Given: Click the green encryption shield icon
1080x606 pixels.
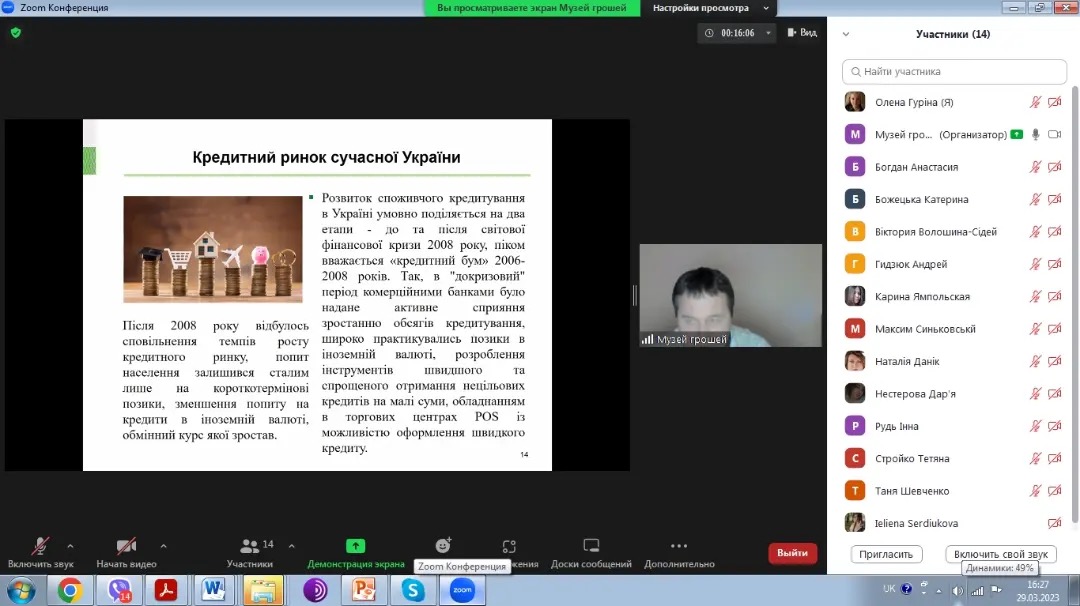Looking at the screenshot, I should [15, 32].
